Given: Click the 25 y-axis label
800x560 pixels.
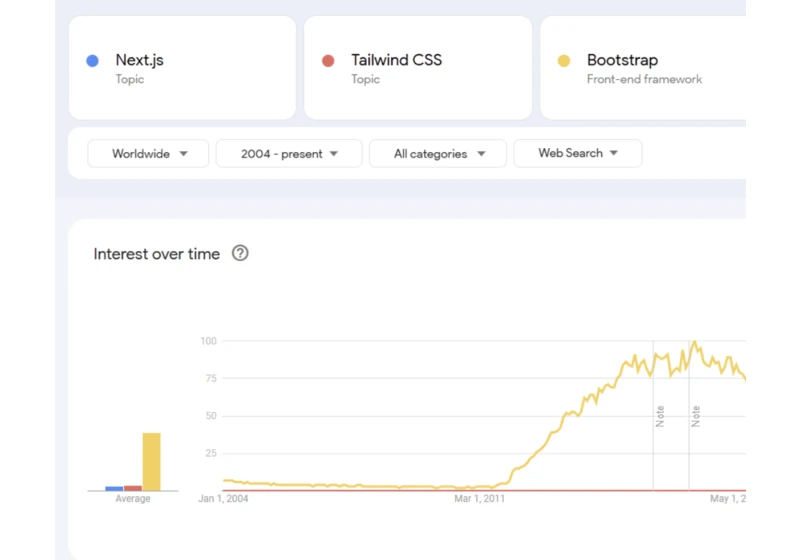Looking at the screenshot, I should click(x=211, y=453).
